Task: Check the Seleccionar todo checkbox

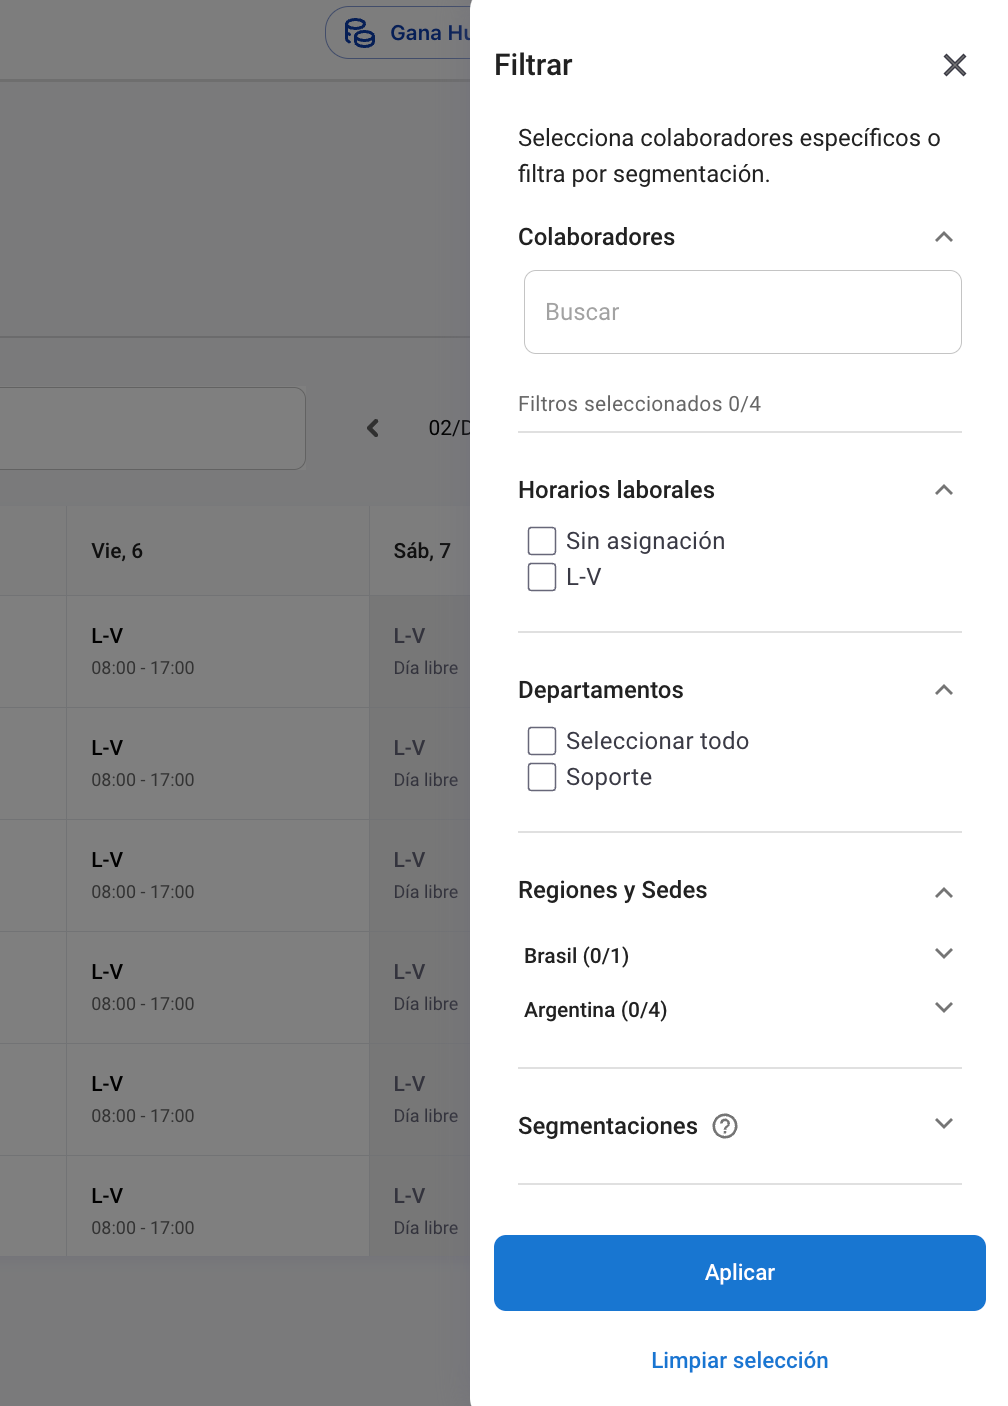Action: coord(542,741)
